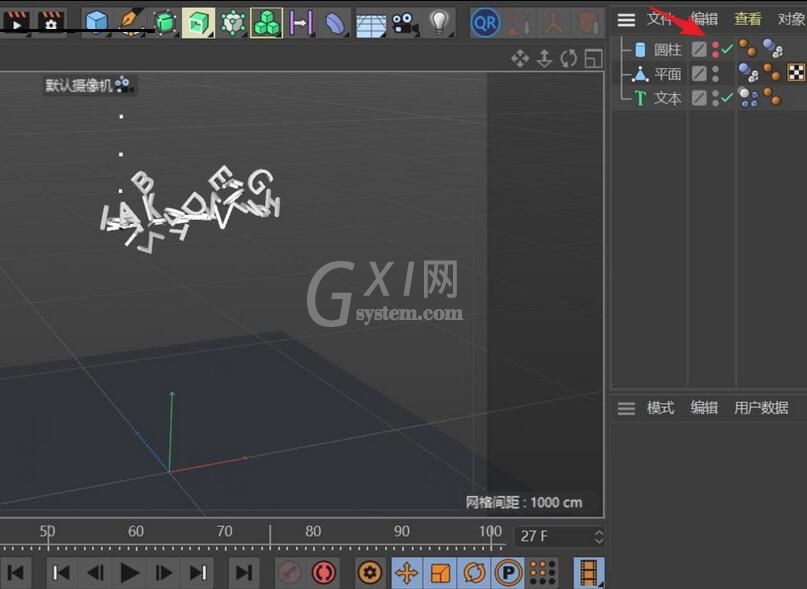This screenshot has width=807, height=589.
Task: Select the Spline Pen tool
Action: click(131, 22)
